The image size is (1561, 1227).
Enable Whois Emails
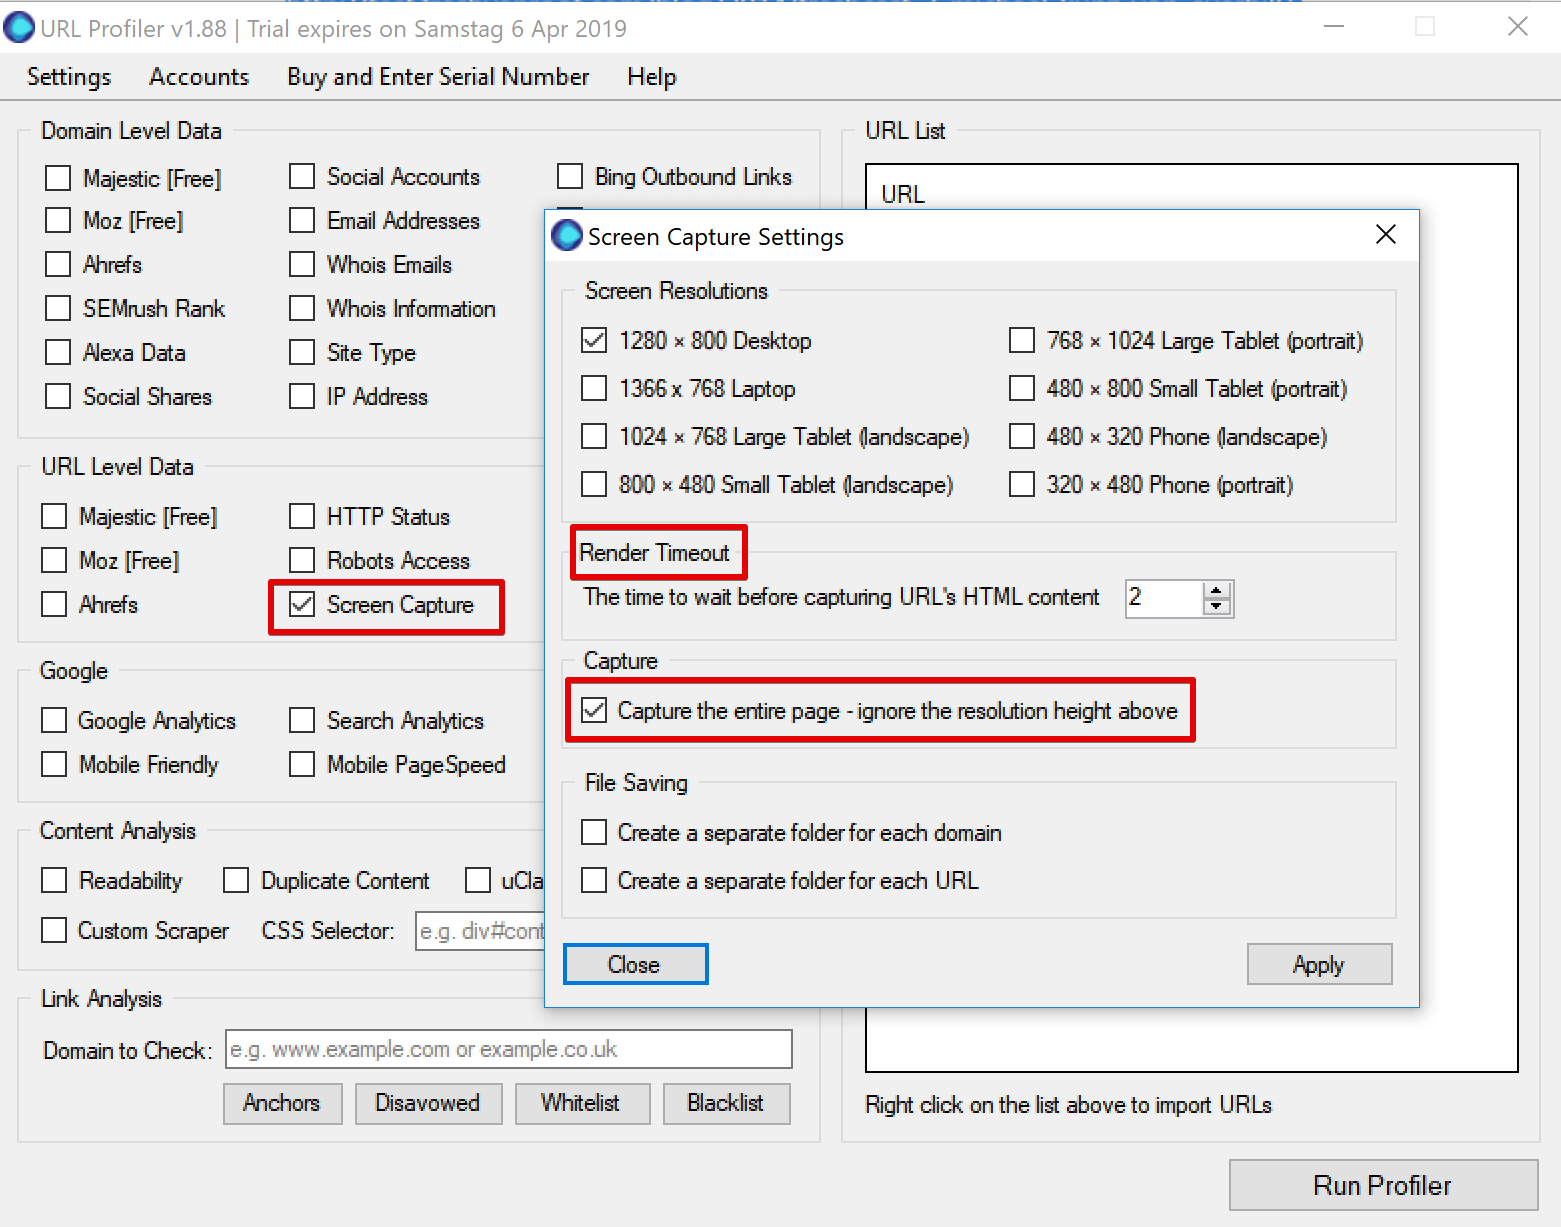(302, 264)
